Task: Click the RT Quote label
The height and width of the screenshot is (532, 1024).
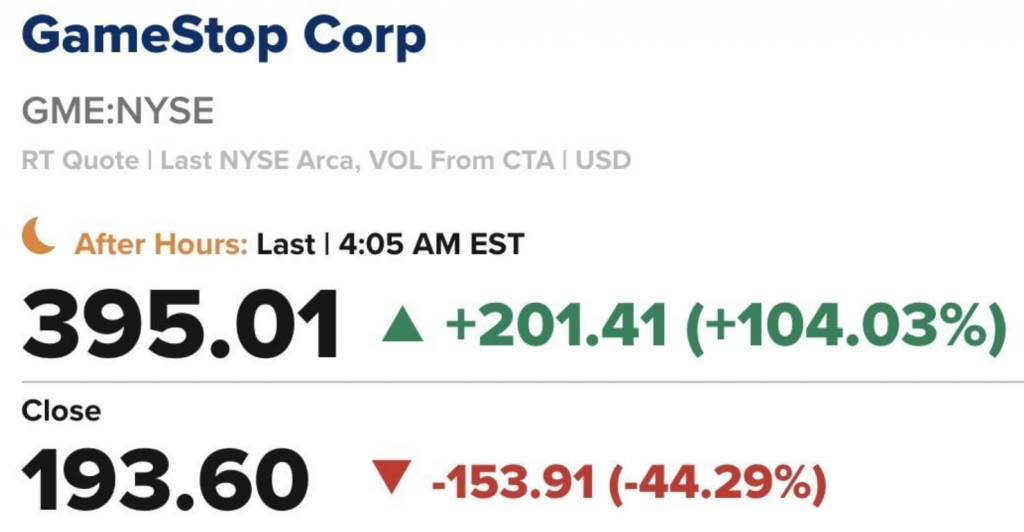Action: (80, 161)
